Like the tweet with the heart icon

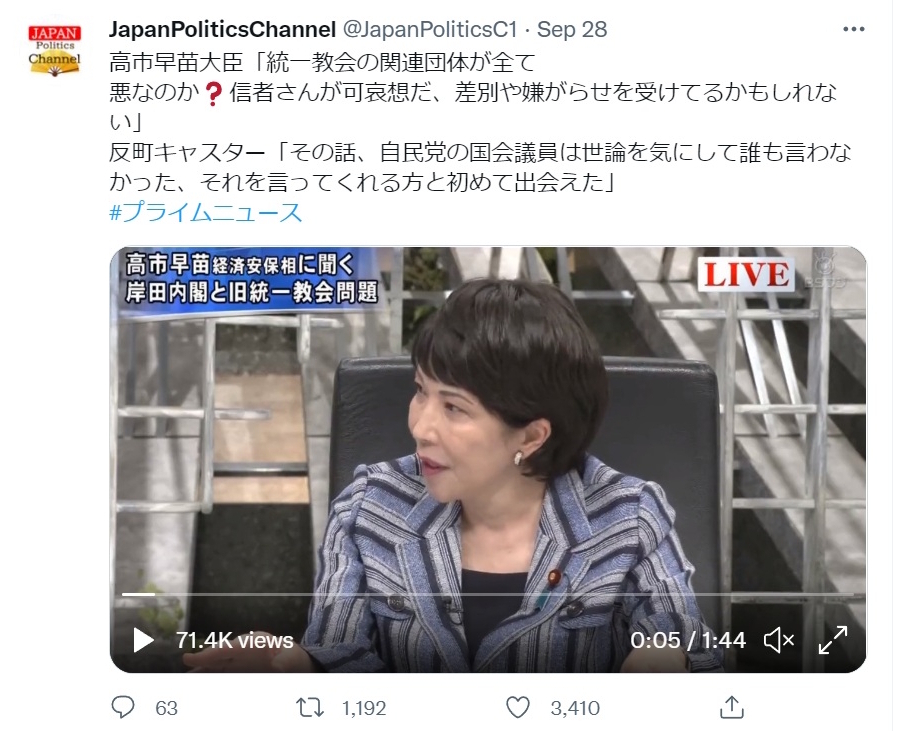click(518, 708)
